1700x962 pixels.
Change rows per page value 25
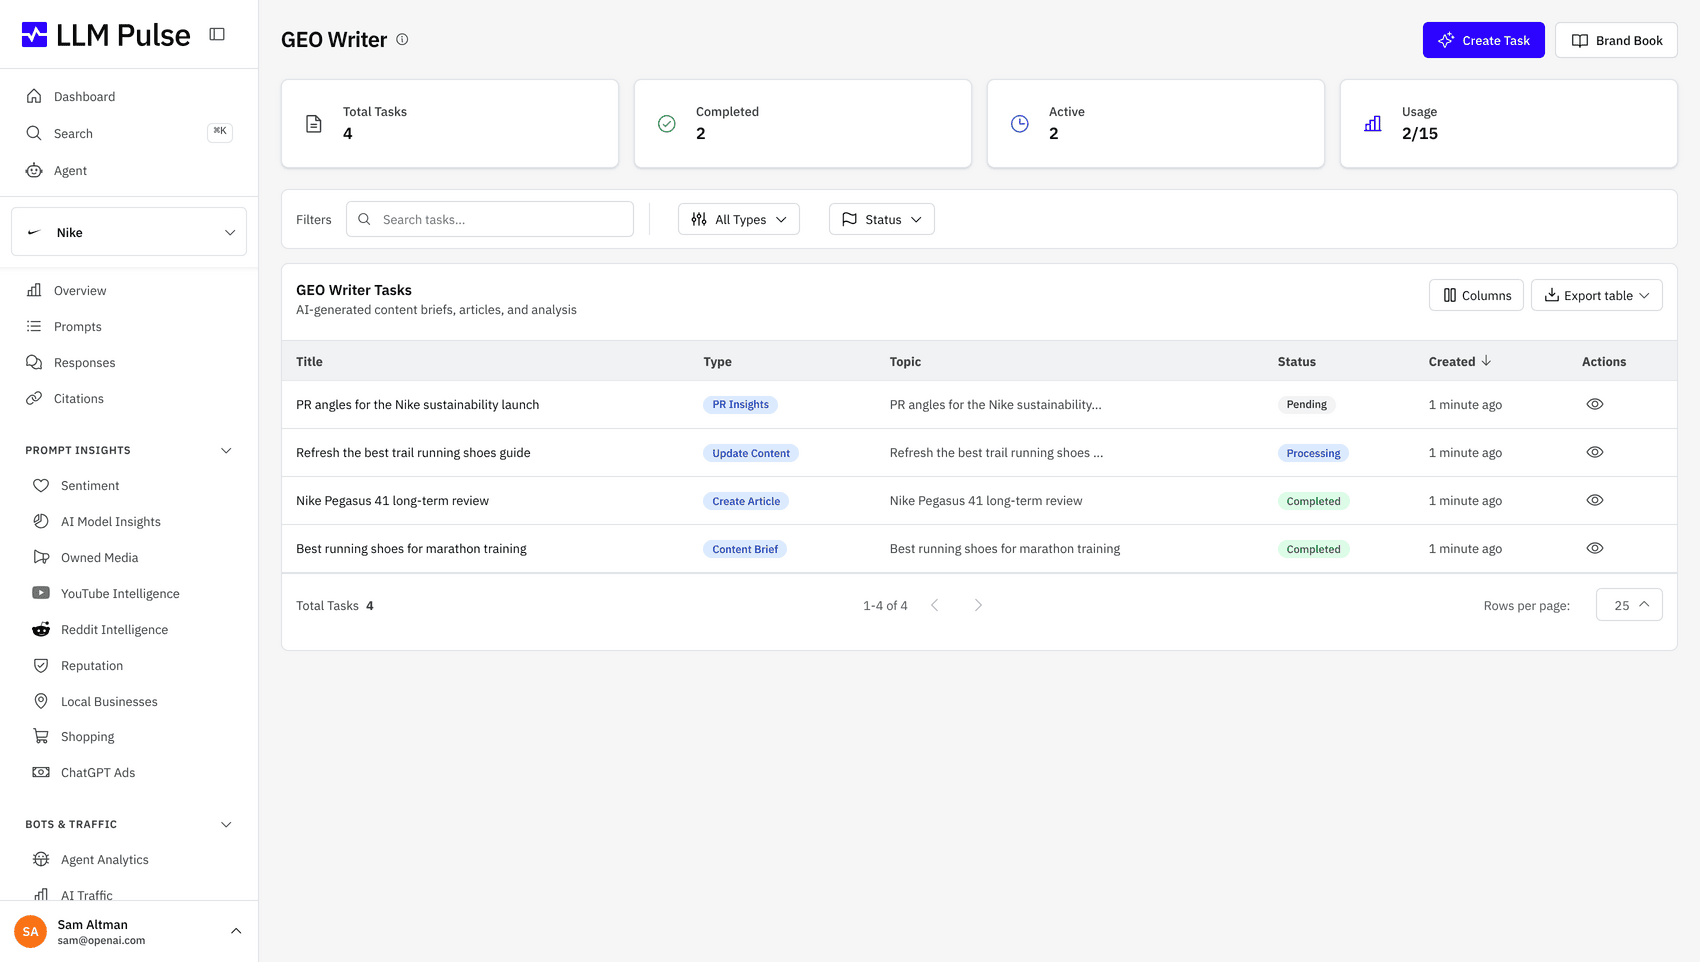(1629, 605)
